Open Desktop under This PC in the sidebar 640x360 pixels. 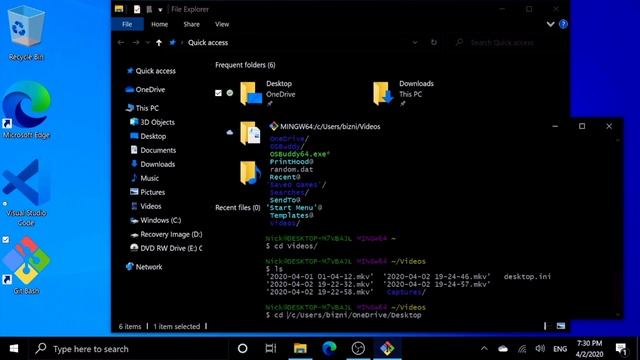coord(153,136)
